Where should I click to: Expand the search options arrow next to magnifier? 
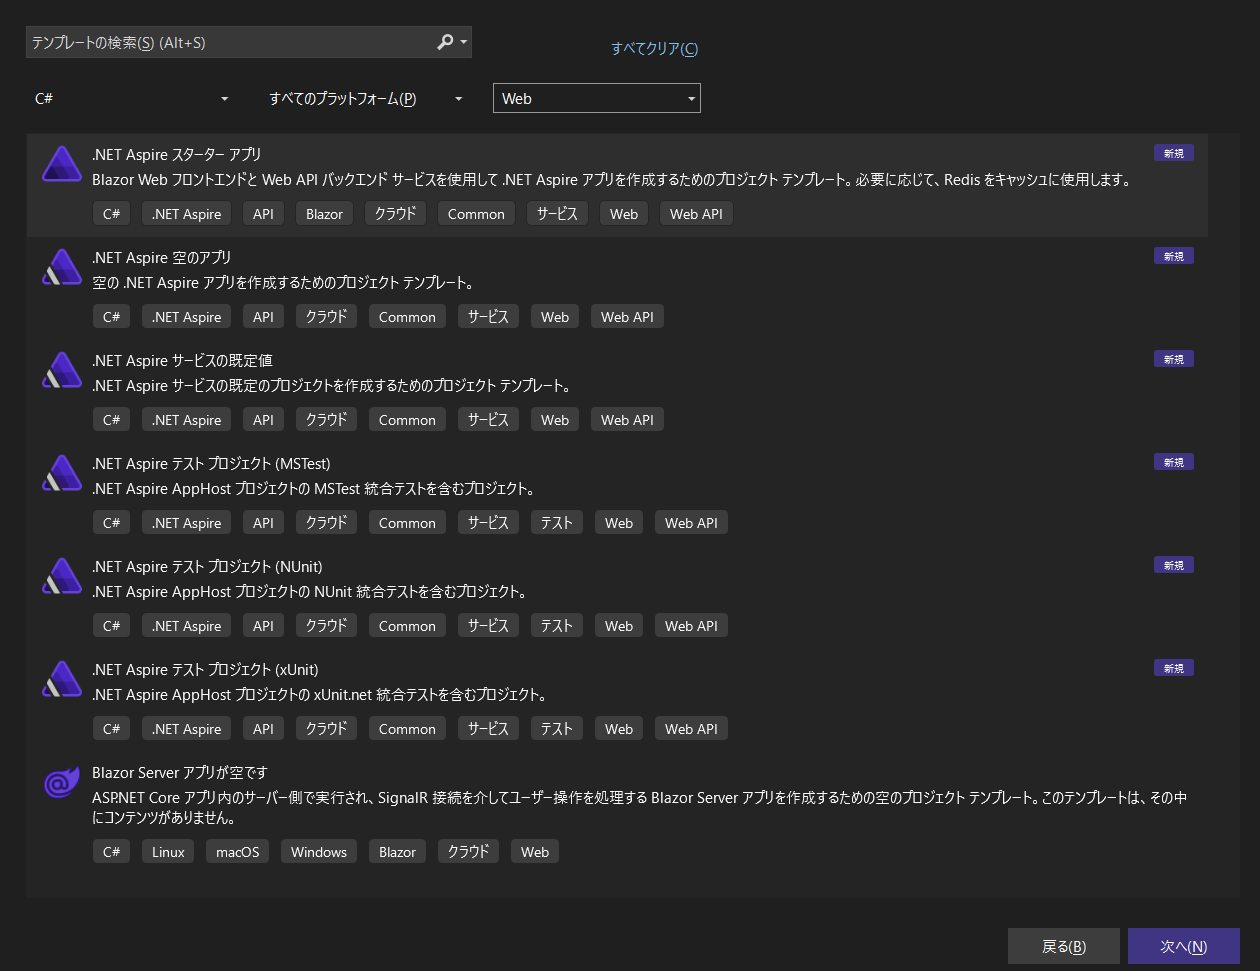click(464, 42)
